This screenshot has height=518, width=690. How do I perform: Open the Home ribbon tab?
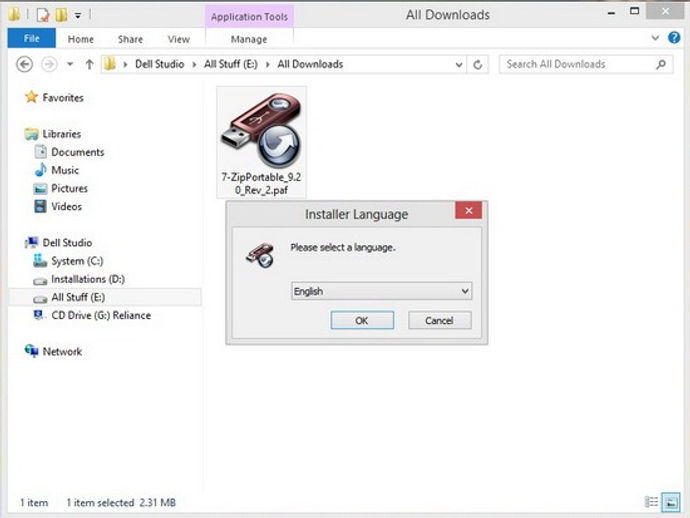[81, 39]
